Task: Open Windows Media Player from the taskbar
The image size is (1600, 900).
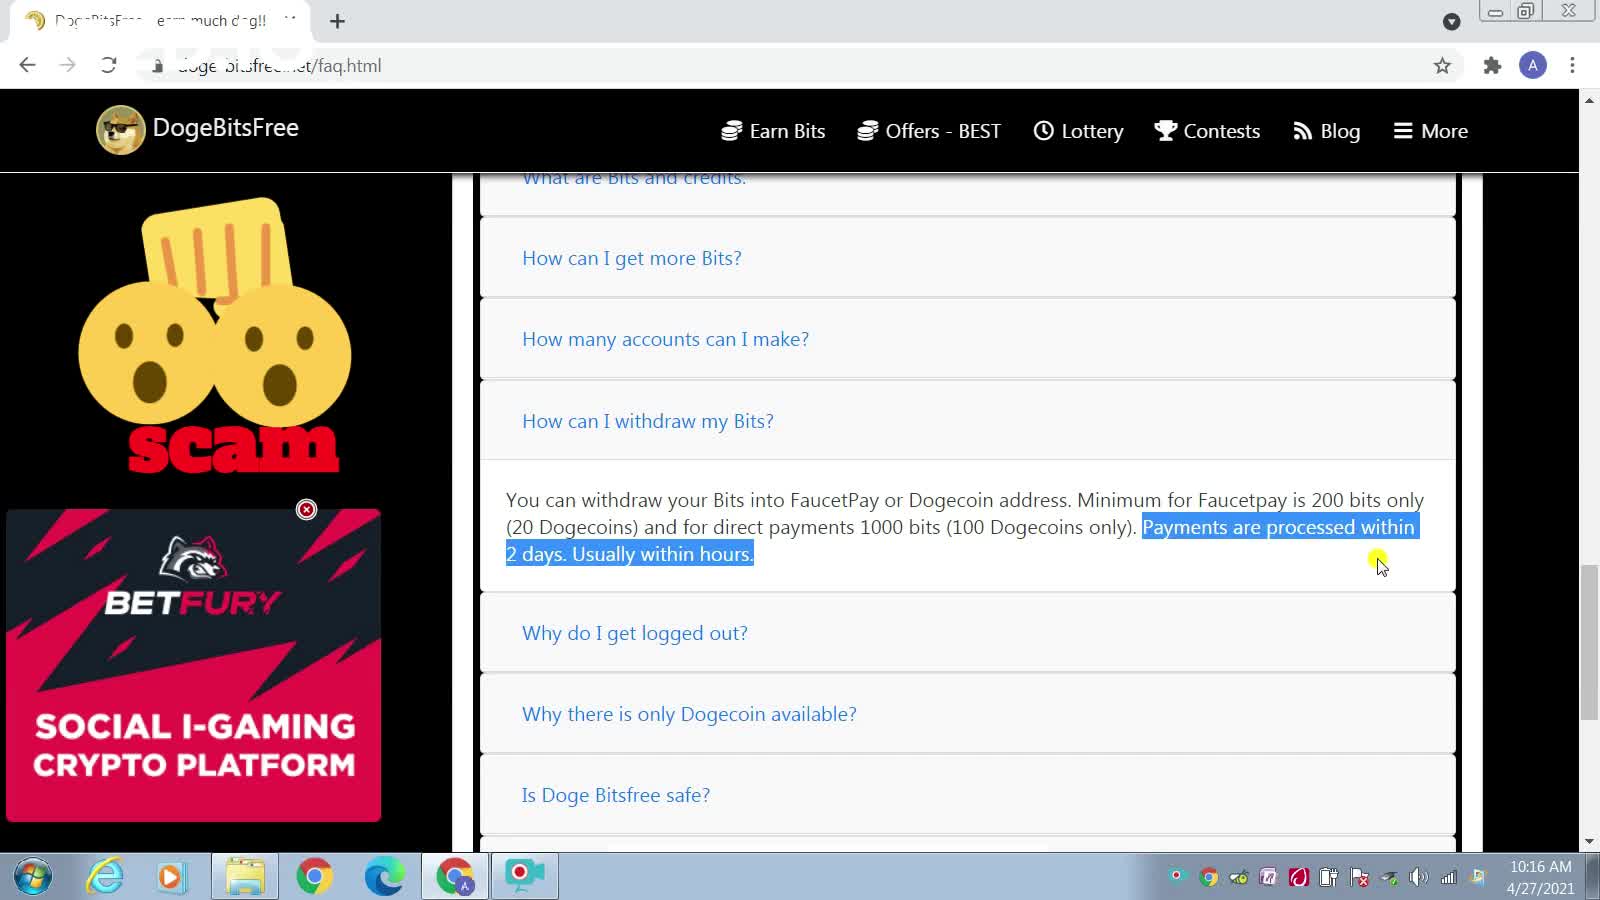Action: [171, 877]
